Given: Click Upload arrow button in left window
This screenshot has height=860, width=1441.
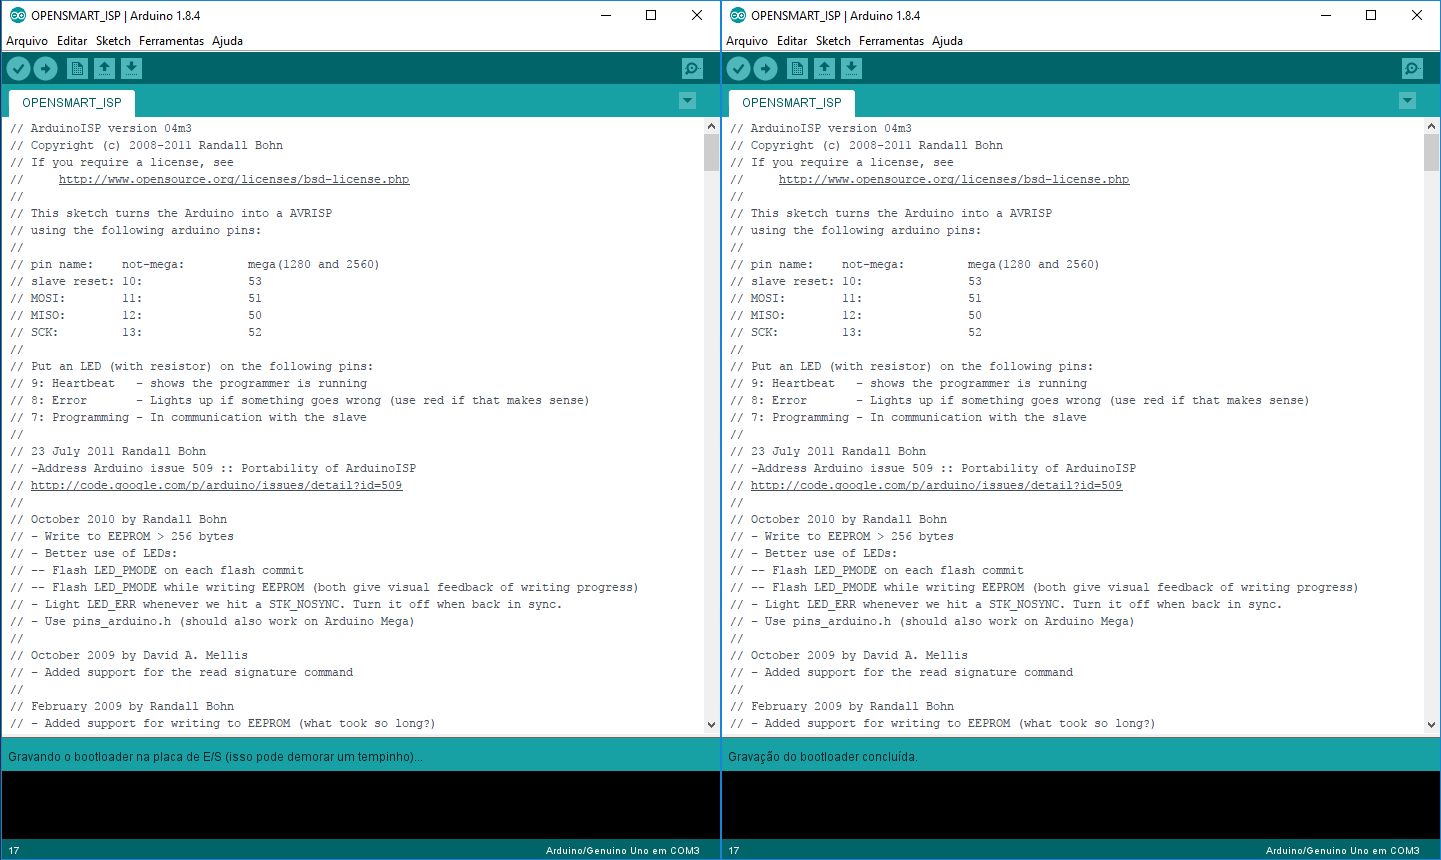Looking at the screenshot, I should (46, 68).
